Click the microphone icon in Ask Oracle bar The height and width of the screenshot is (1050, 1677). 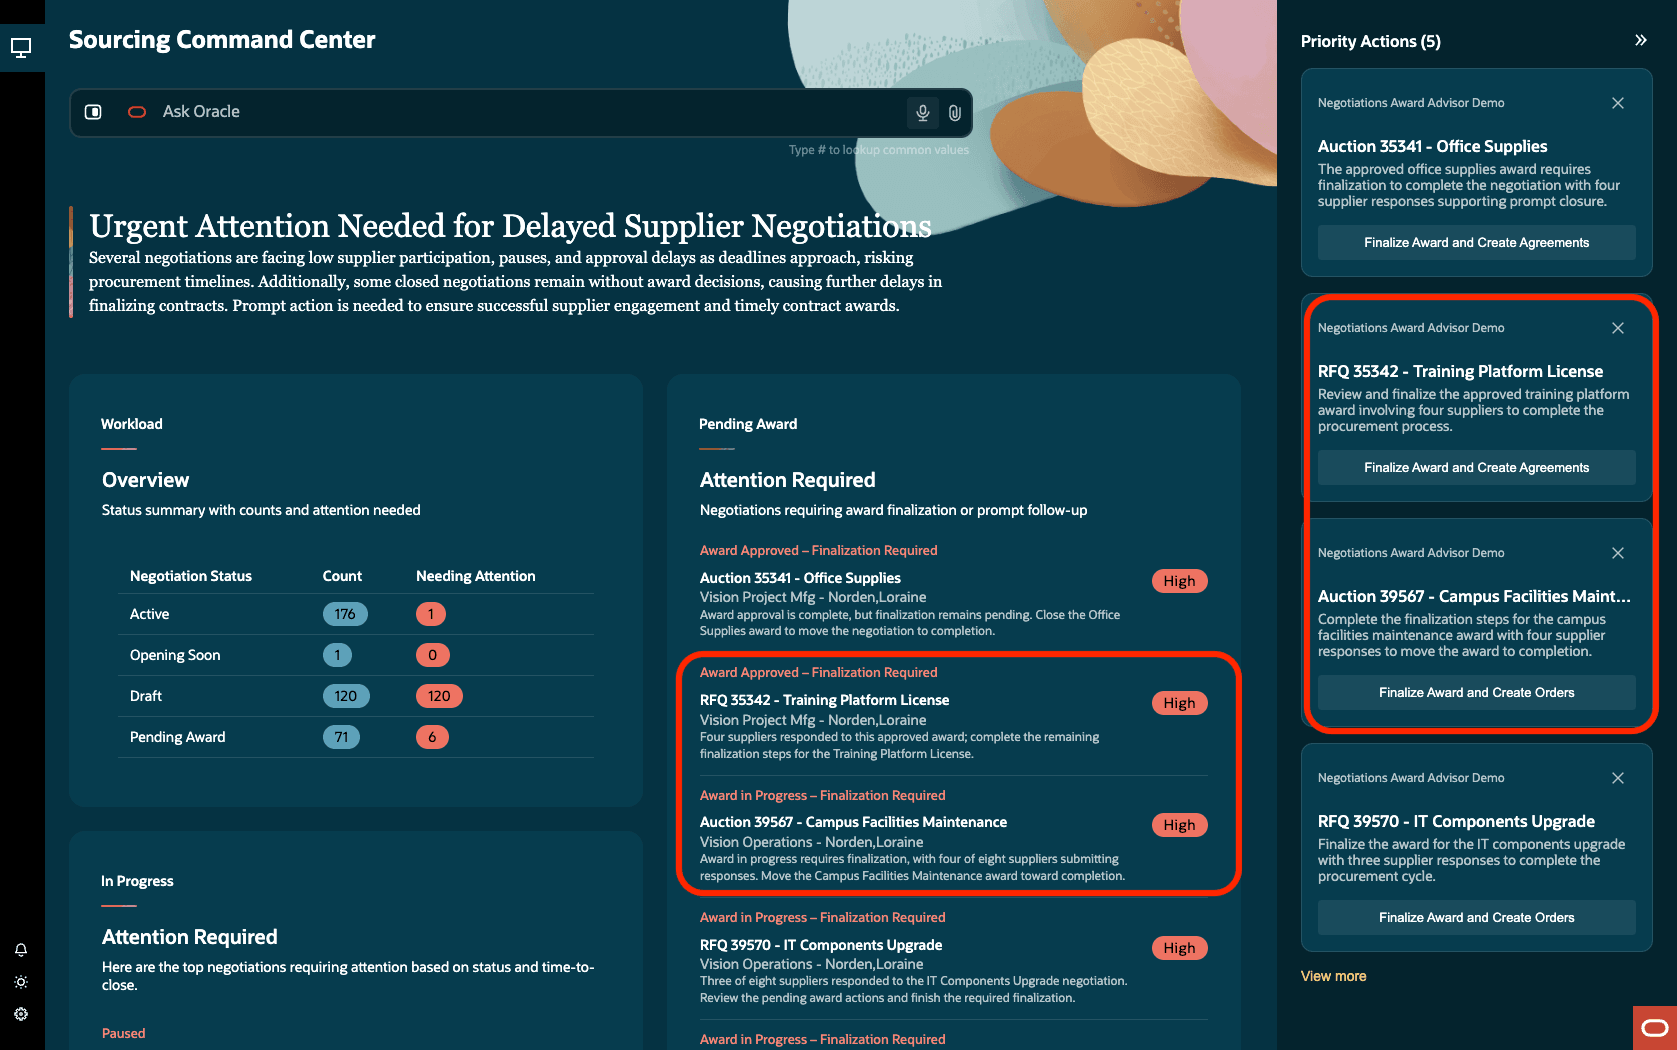point(922,113)
